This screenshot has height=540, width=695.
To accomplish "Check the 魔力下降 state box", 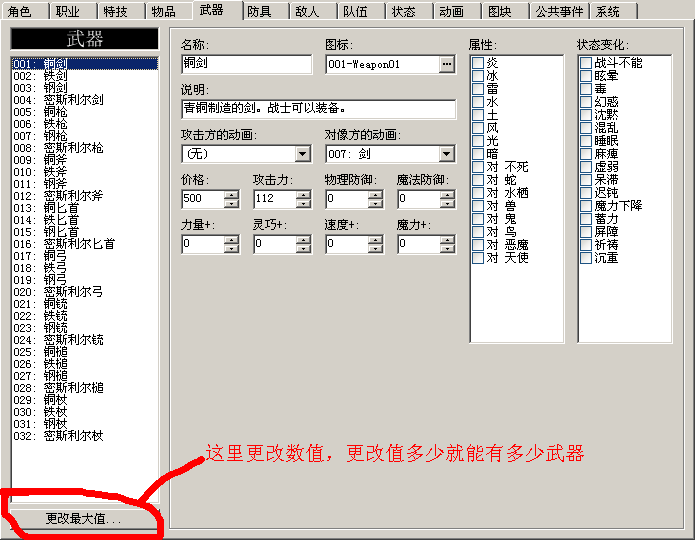I will coord(586,206).
